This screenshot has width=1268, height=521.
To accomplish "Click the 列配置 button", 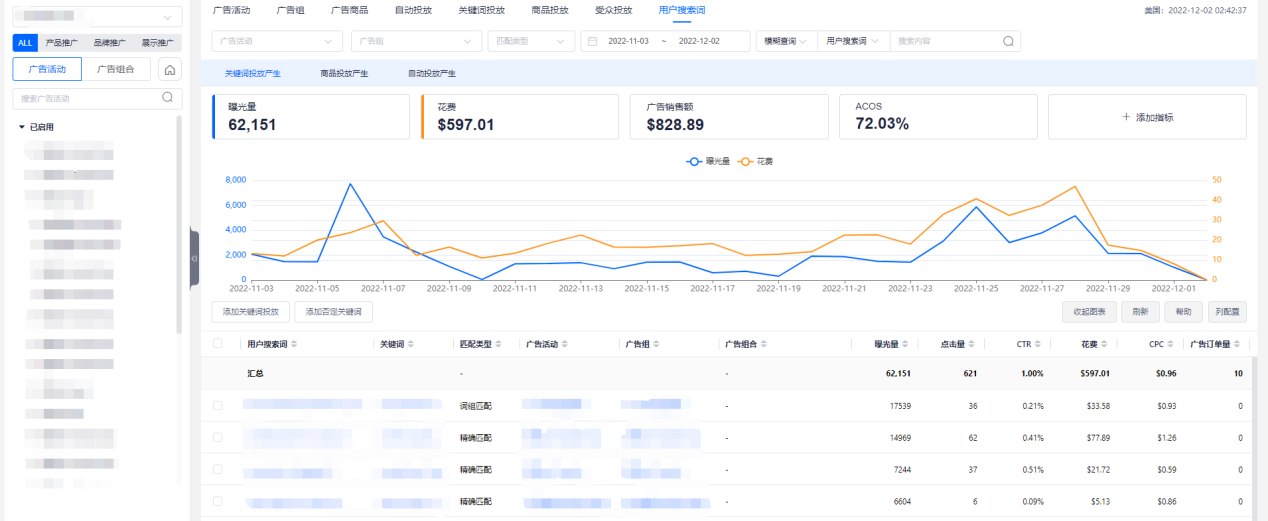I will (x=1227, y=312).
